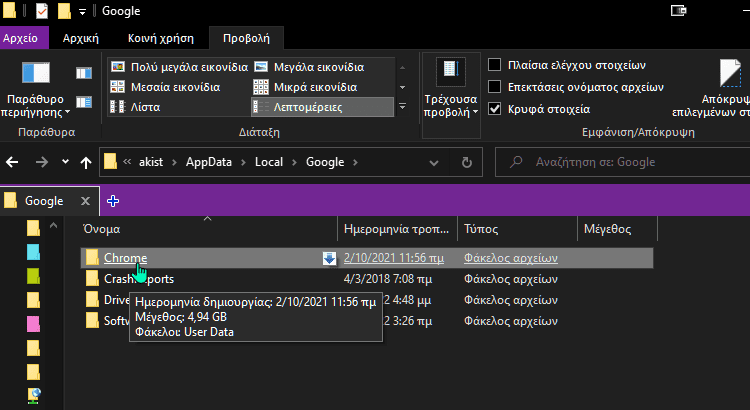
Task: Expand chevron after Google breadcrumb
Action: pos(355,162)
